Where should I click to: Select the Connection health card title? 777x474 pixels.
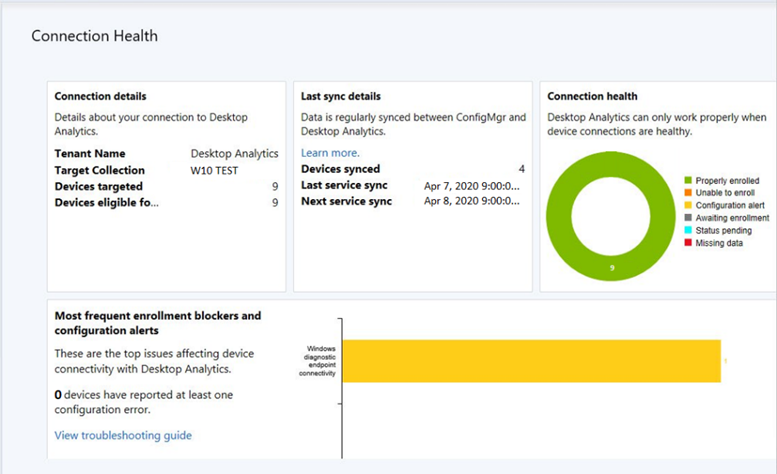592,96
